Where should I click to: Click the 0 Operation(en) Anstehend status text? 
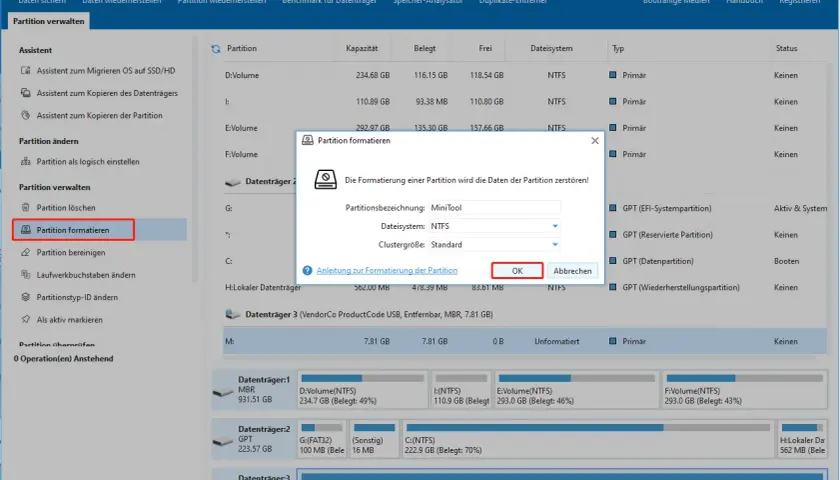(x=63, y=358)
